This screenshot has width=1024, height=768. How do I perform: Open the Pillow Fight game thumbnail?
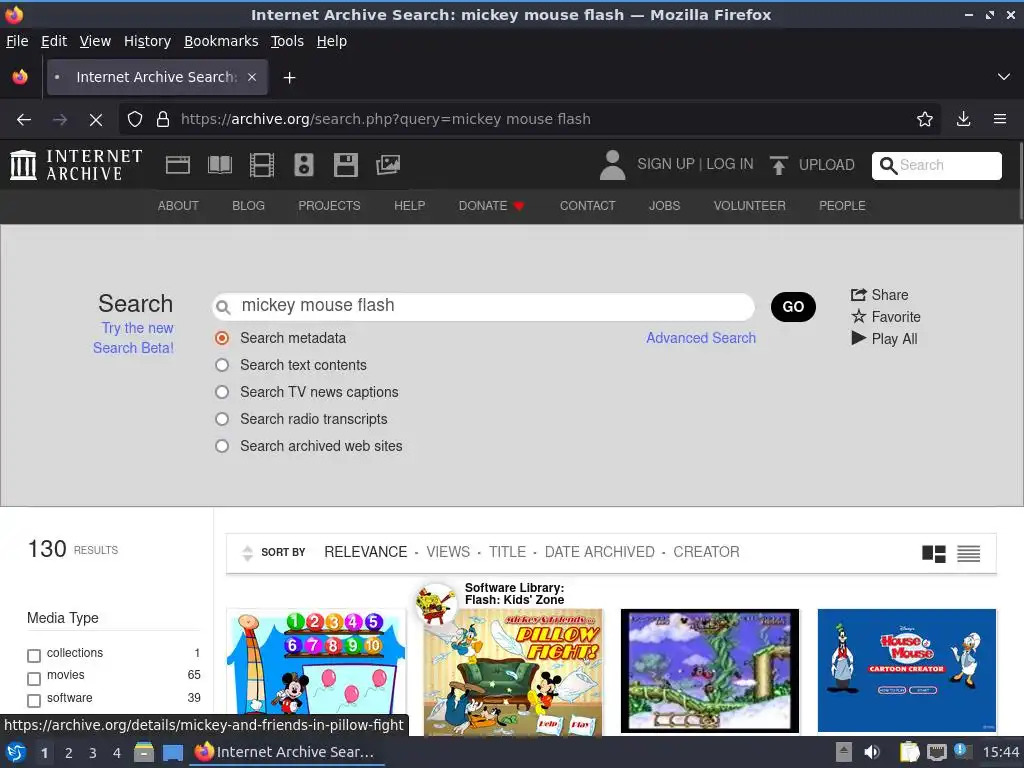(x=513, y=672)
